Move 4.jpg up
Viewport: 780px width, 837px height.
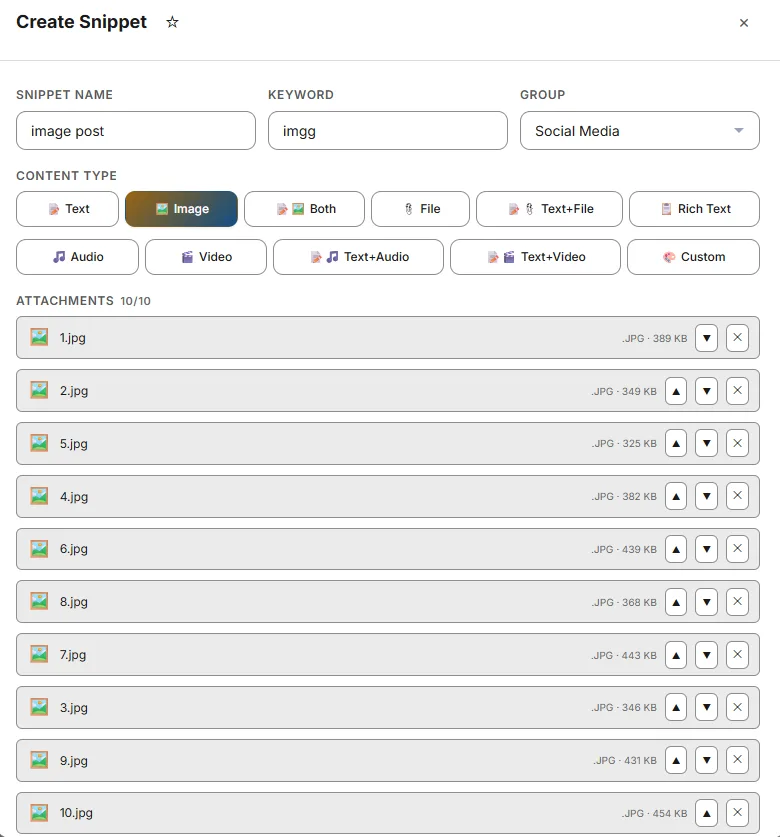(676, 496)
